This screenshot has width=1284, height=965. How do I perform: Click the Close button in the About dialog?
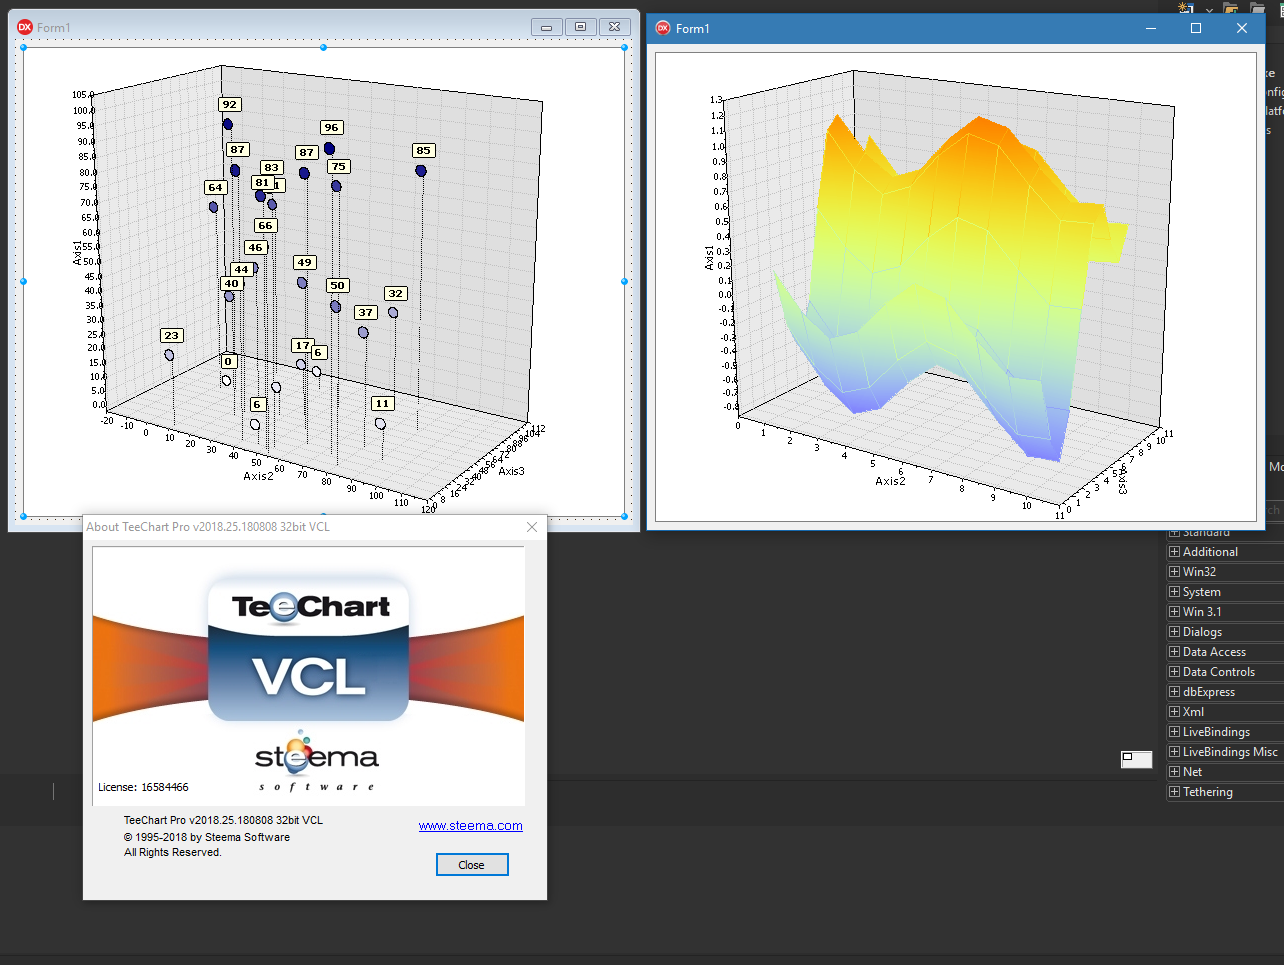472,865
